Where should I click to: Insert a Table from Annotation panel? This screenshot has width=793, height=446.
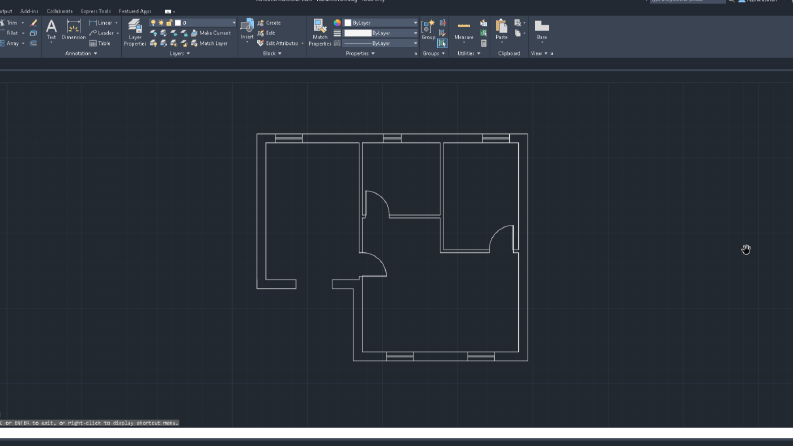(x=100, y=43)
